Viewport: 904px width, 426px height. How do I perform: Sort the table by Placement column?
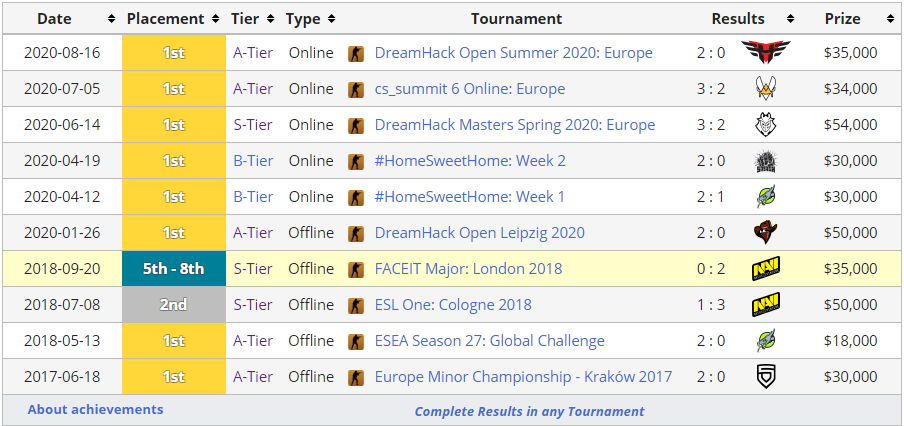(173, 18)
